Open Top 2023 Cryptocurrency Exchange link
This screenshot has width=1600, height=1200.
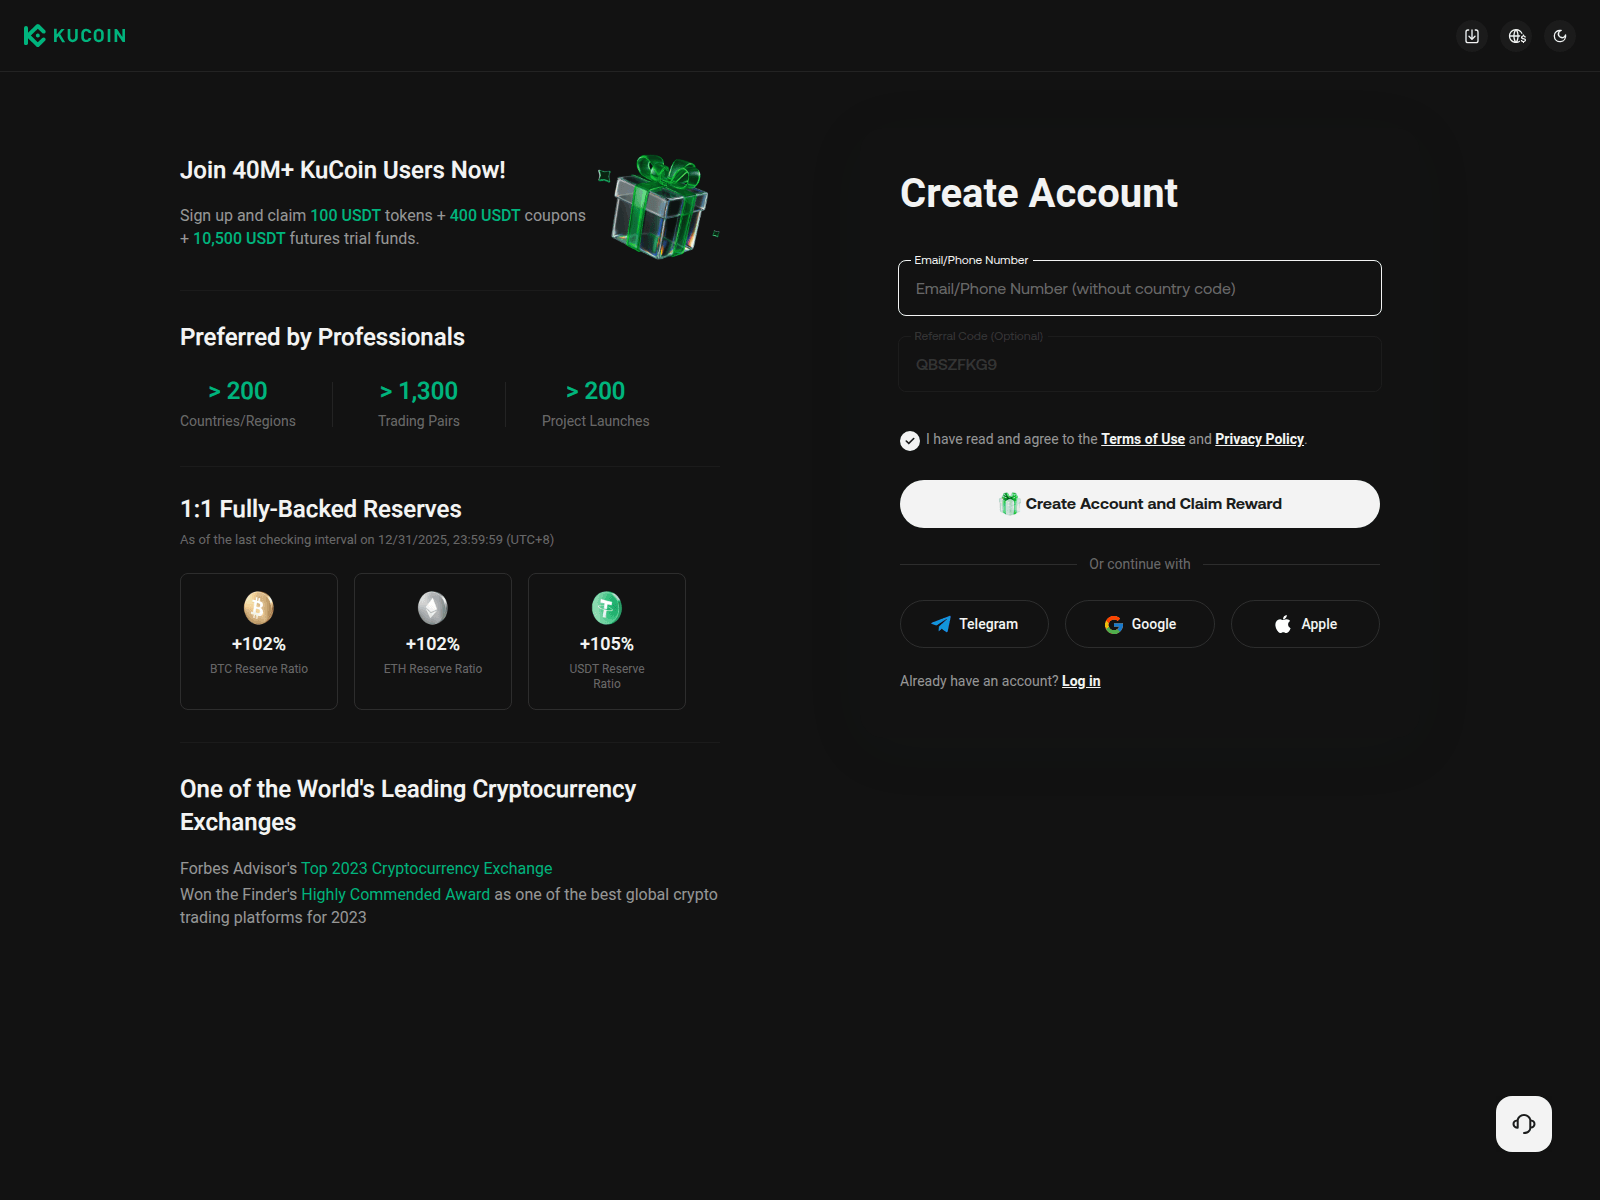tap(427, 868)
